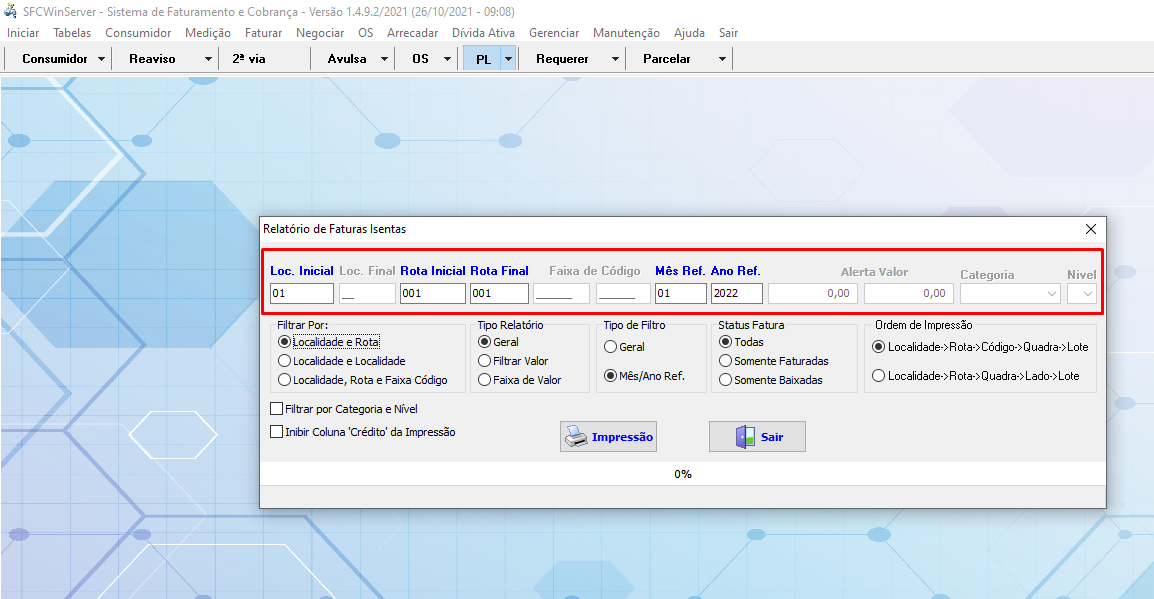Enable Filtrar por Categoria e Nível checkbox
This screenshot has width=1154, height=599.
[x=277, y=409]
